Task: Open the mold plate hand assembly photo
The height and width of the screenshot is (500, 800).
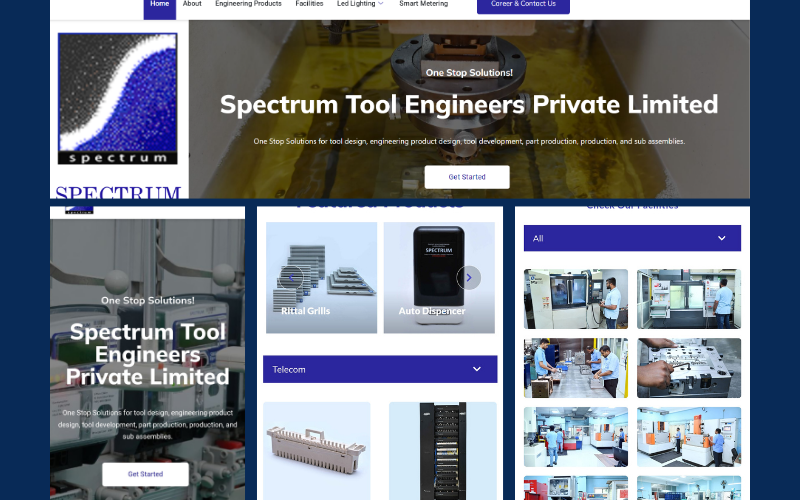Action: click(x=689, y=368)
